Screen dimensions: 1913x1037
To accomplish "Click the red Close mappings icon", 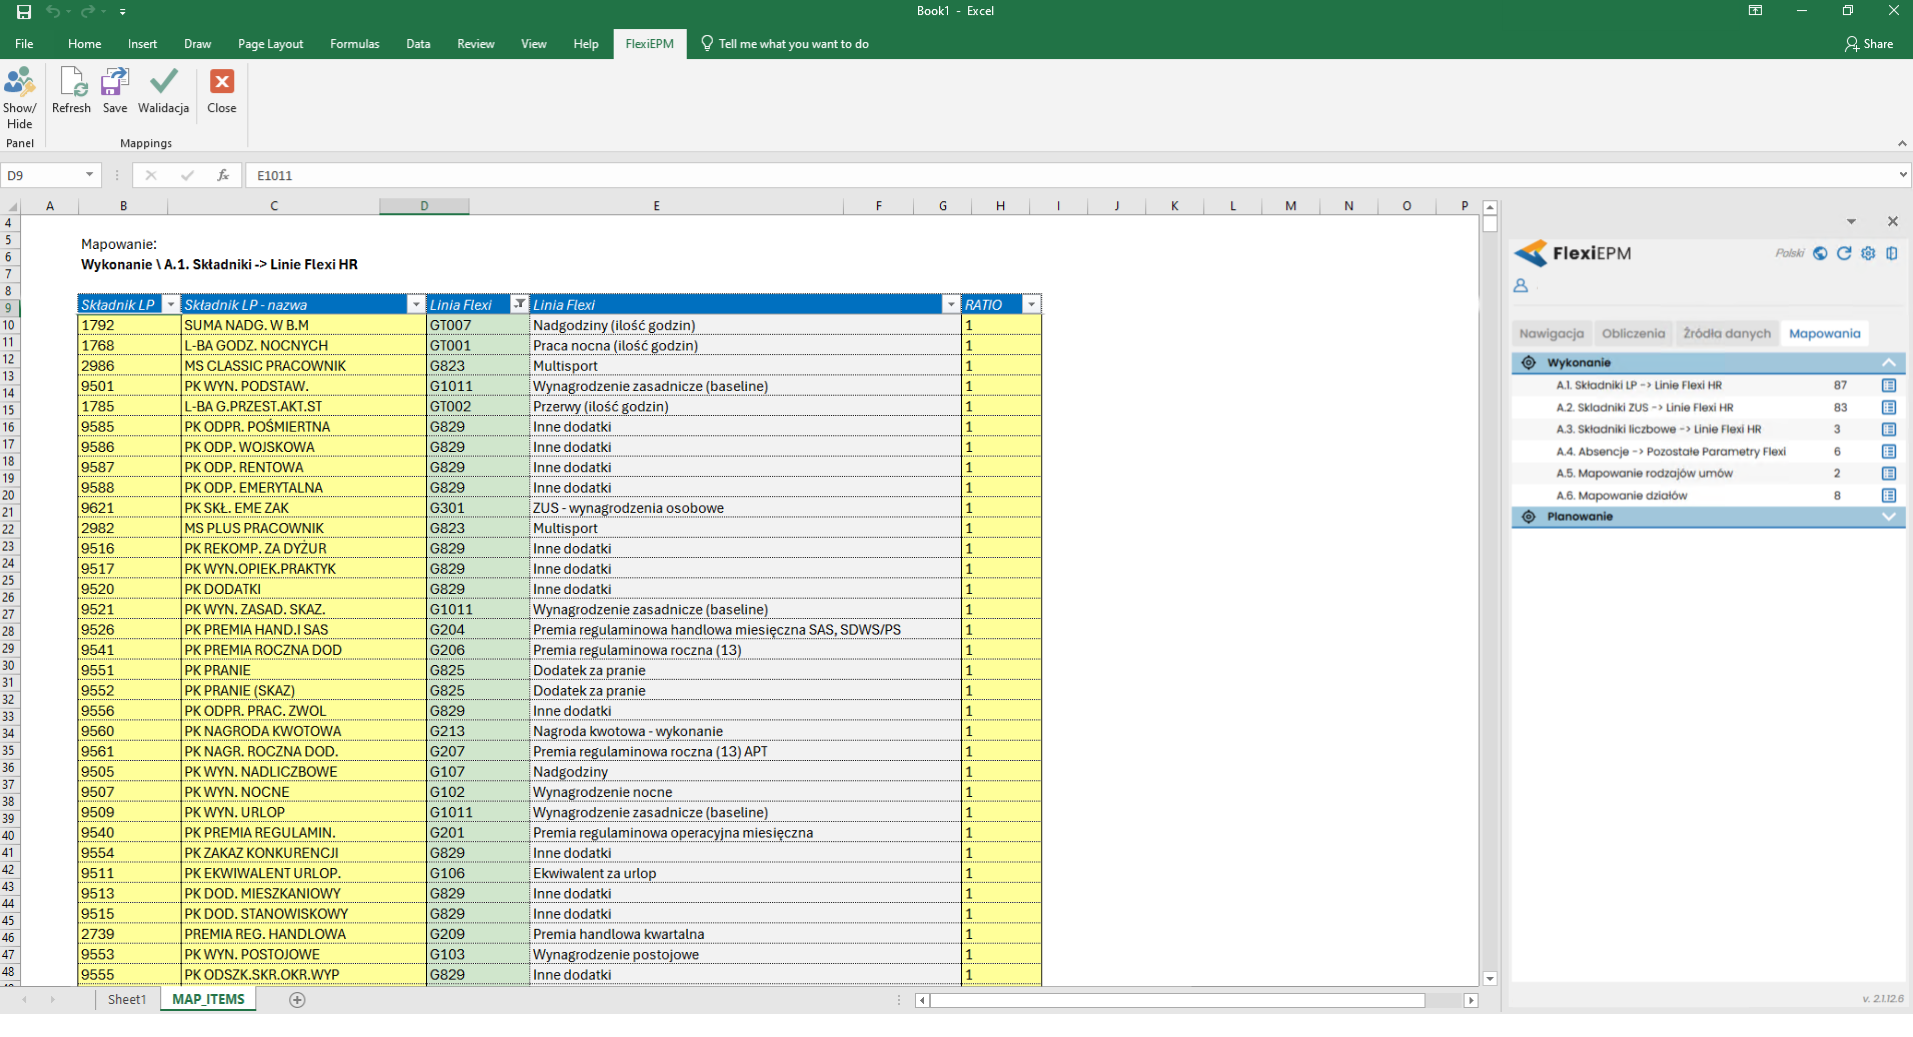I will (x=221, y=83).
